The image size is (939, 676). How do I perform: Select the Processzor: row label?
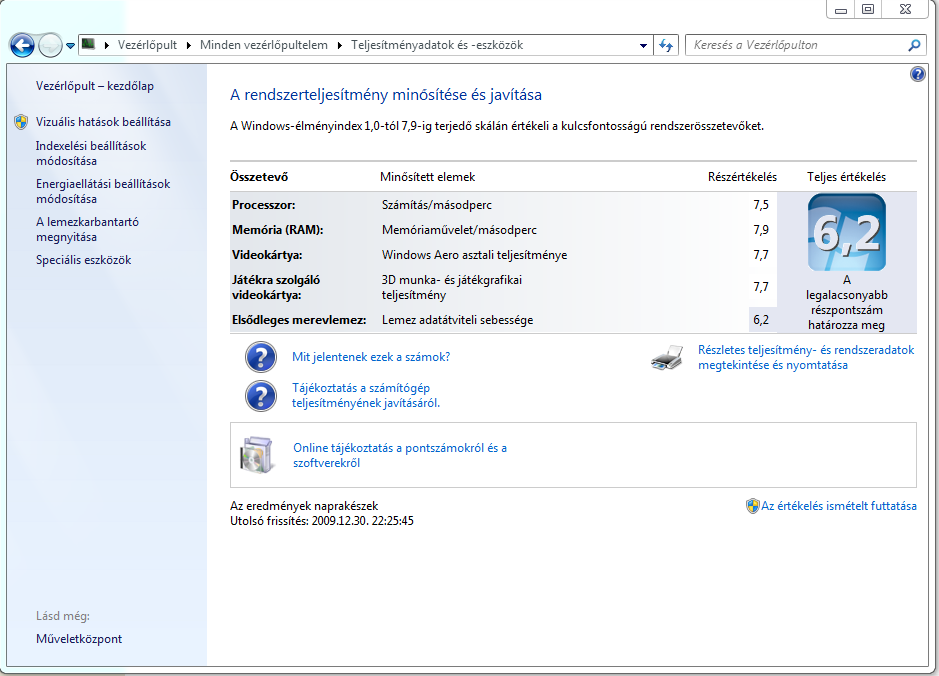263,205
